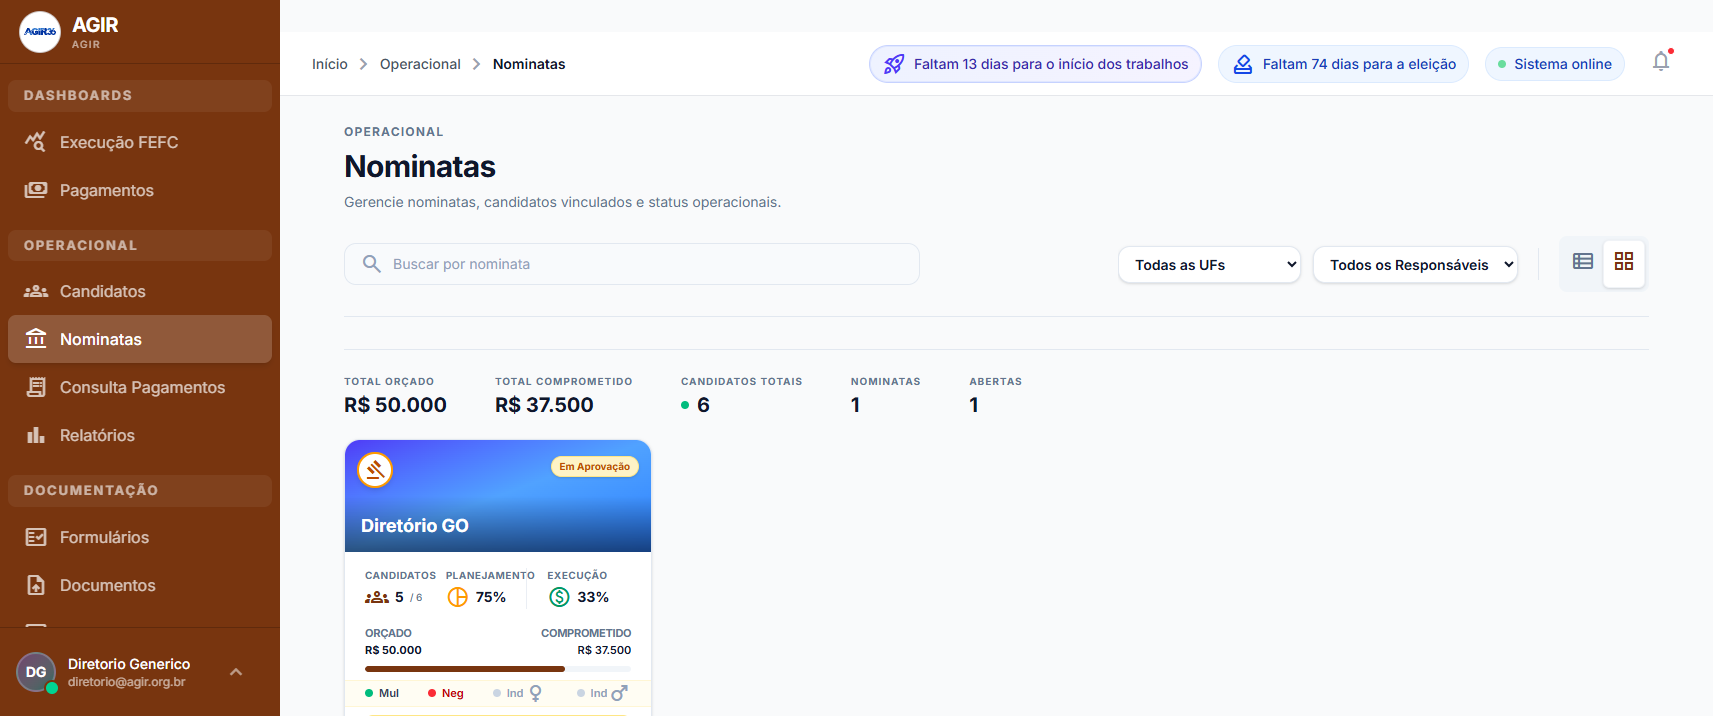This screenshot has width=1713, height=716.
Task: Open Consulta Pagamentos page
Action: [140, 387]
